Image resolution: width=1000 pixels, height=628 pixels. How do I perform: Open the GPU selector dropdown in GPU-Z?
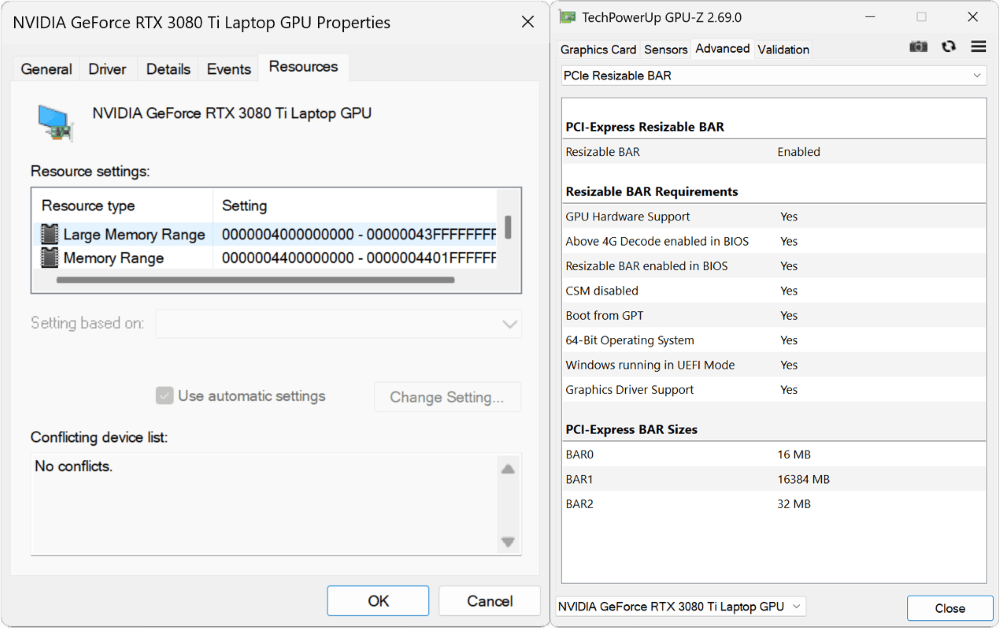(x=680, y=606)
